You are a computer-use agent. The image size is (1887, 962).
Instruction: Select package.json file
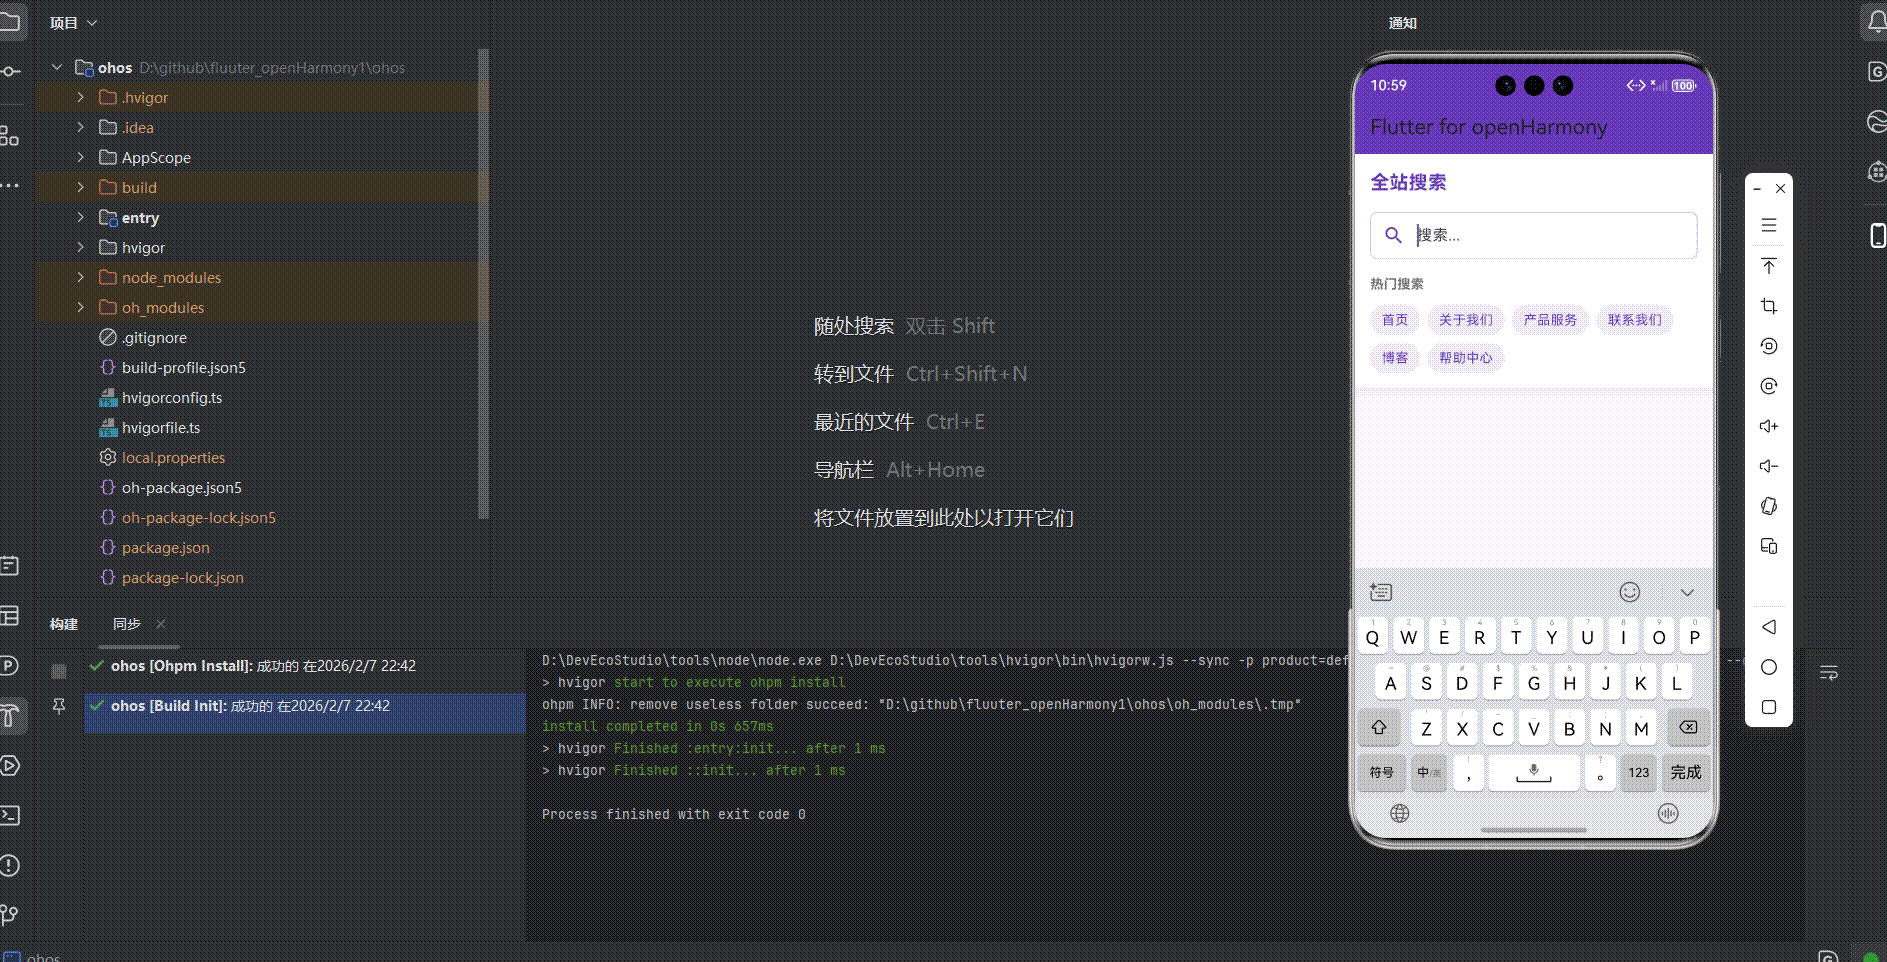(154, 548)
